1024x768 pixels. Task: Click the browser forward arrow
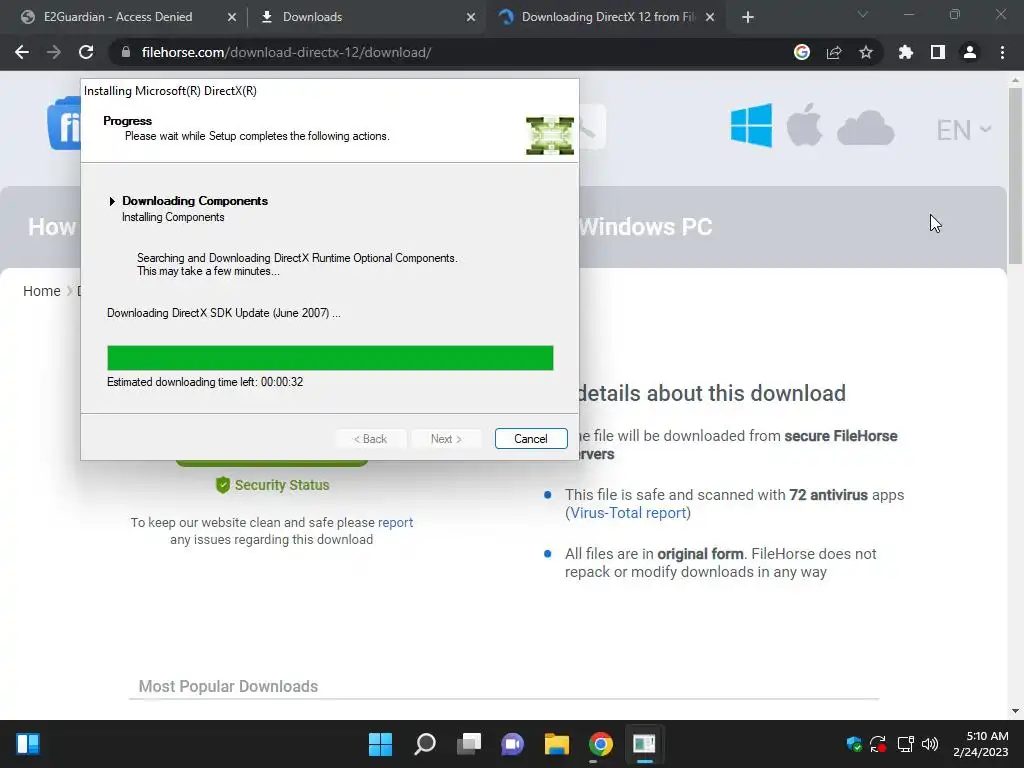click(54, 52)
